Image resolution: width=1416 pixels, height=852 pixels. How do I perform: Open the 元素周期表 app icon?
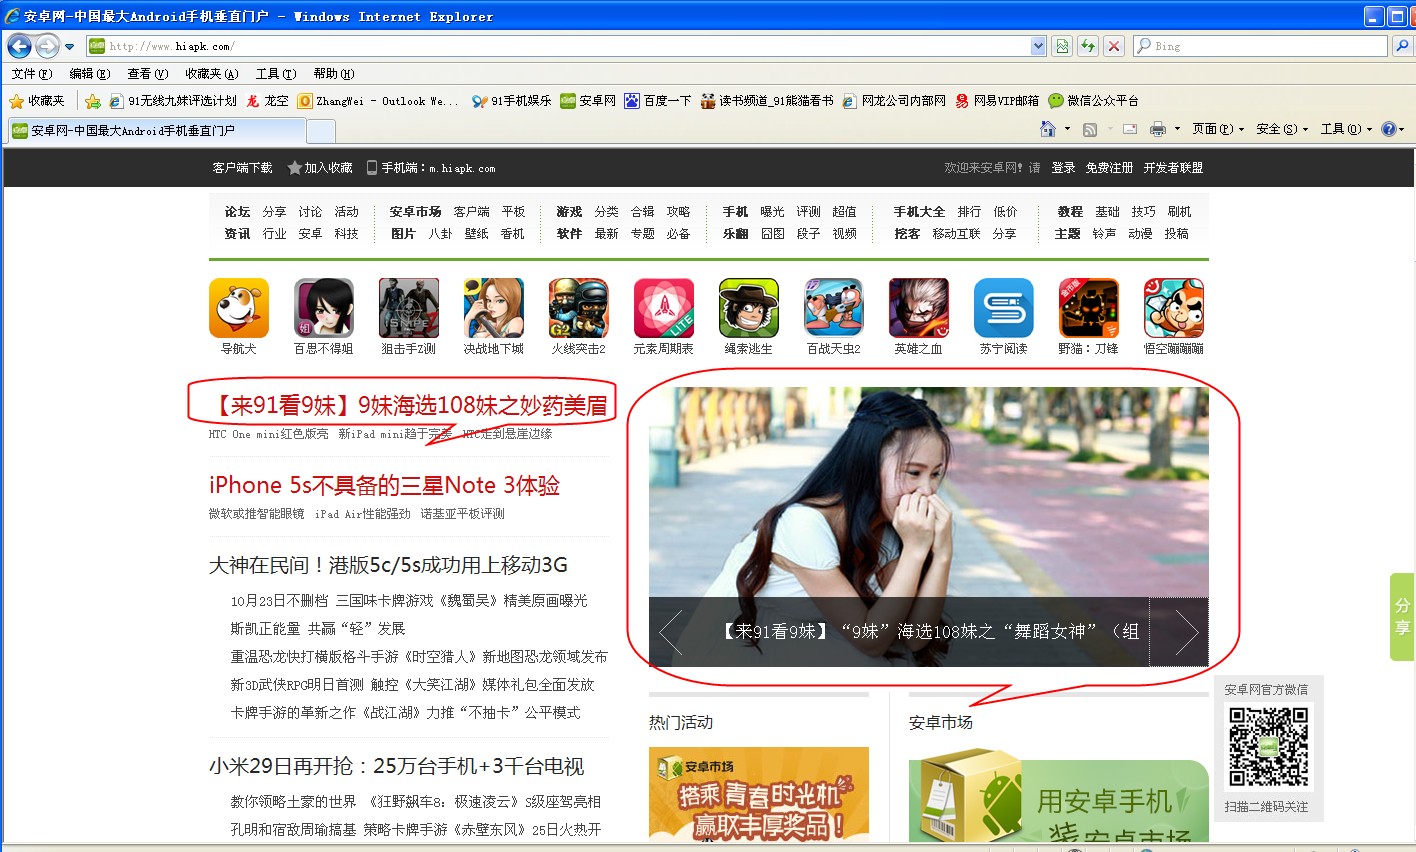click(664, 308)
